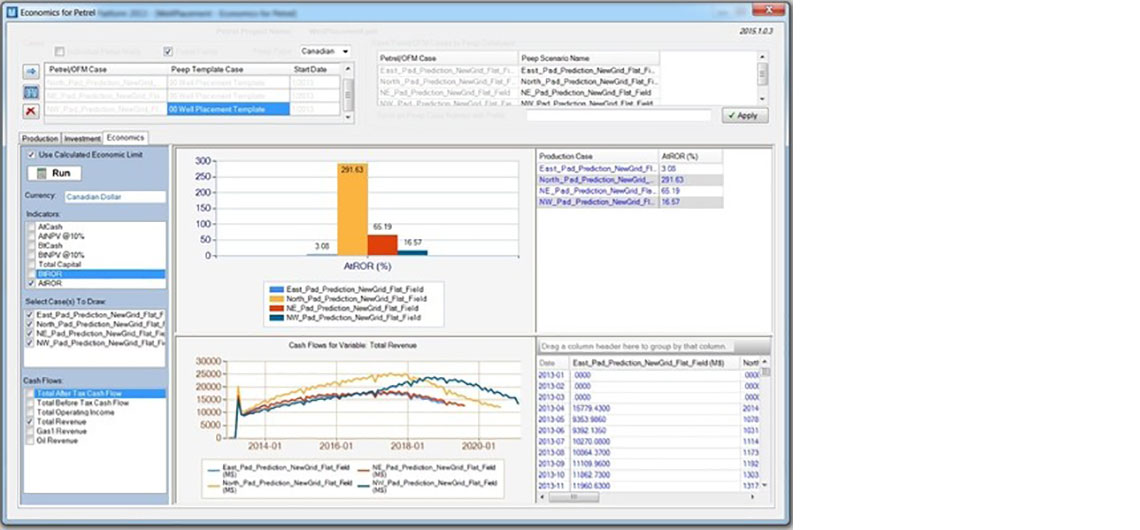The height and width of the screenshot is (530, 1140).
Task: Select 00 Well Placement Template highlighted cell
Action: click(x=228, y=109)
